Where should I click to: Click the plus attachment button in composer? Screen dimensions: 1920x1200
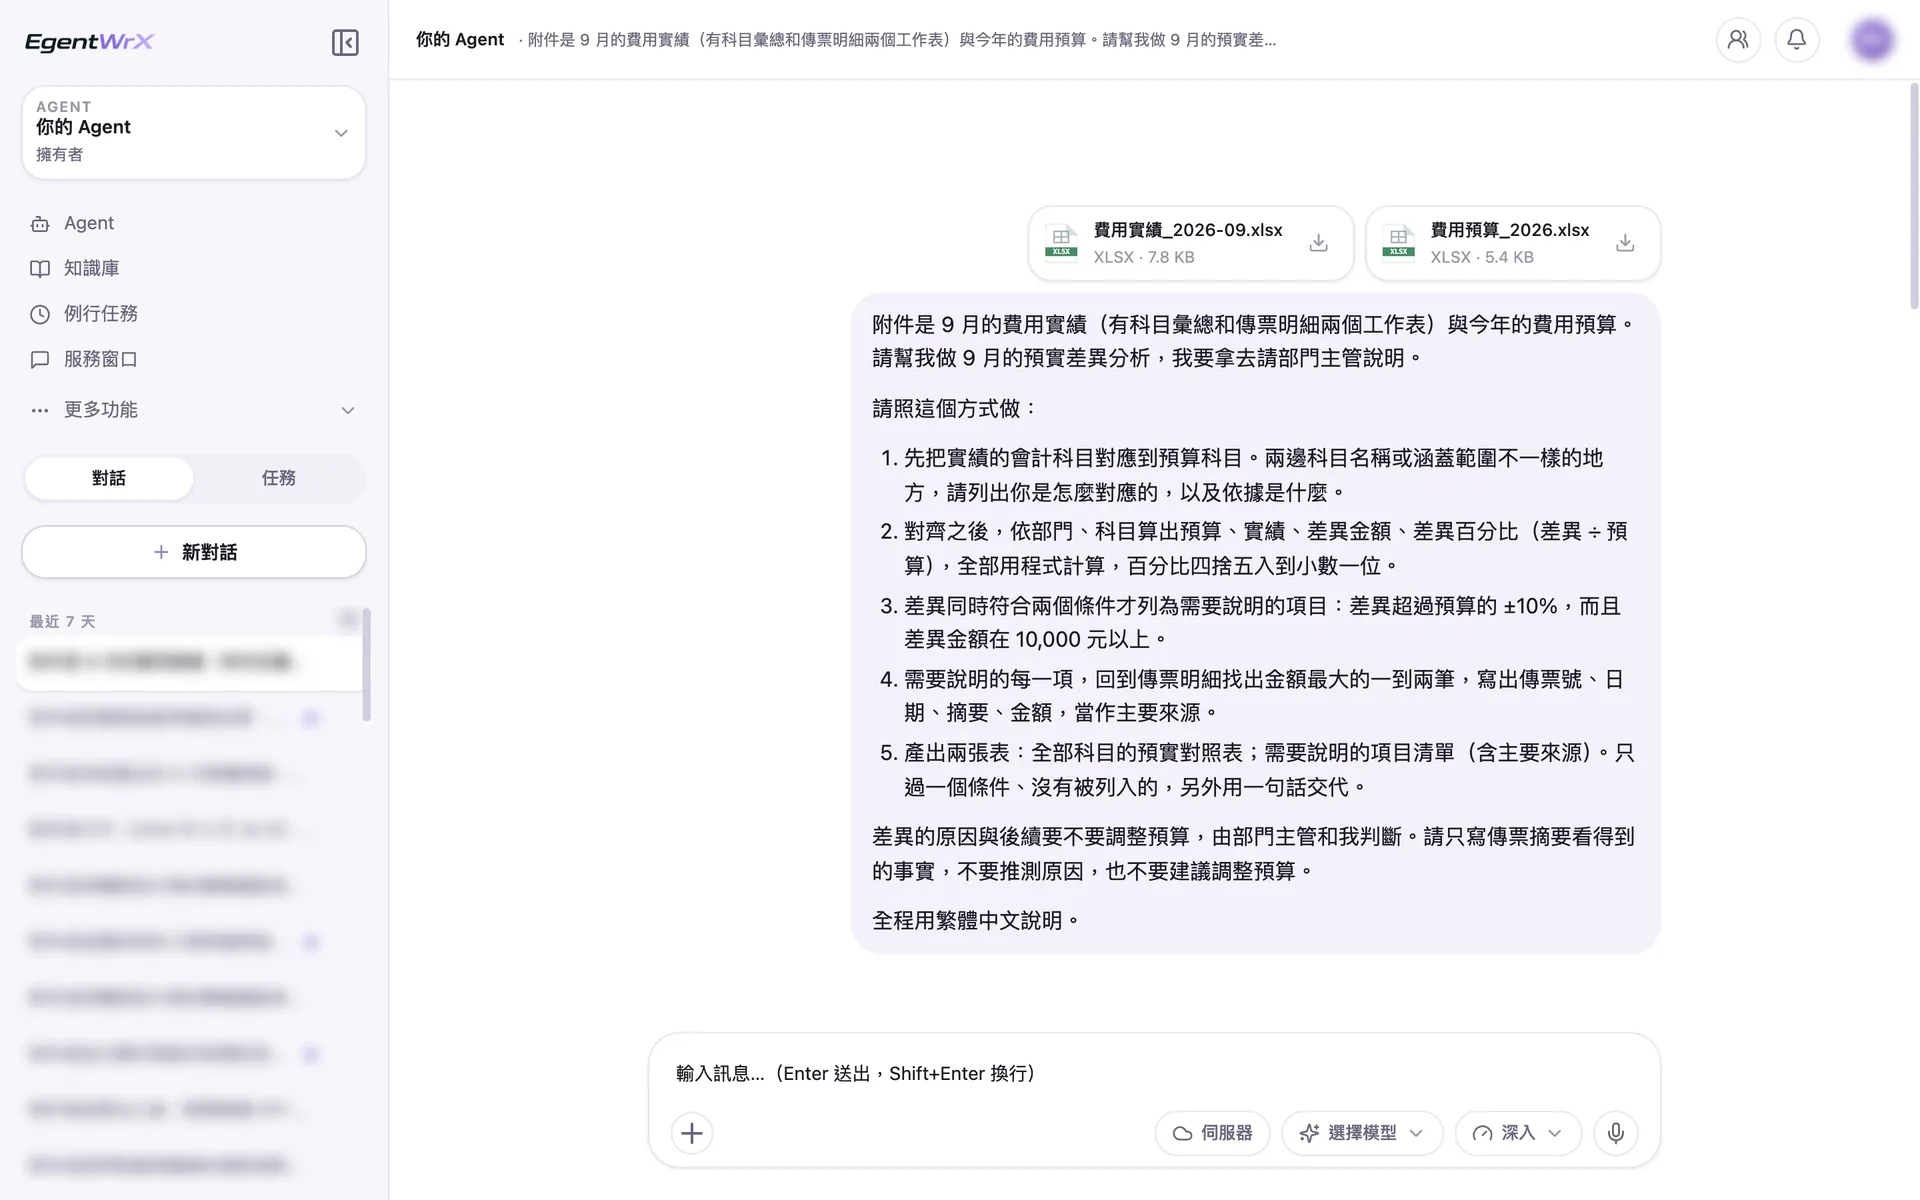coord(692,1133)
